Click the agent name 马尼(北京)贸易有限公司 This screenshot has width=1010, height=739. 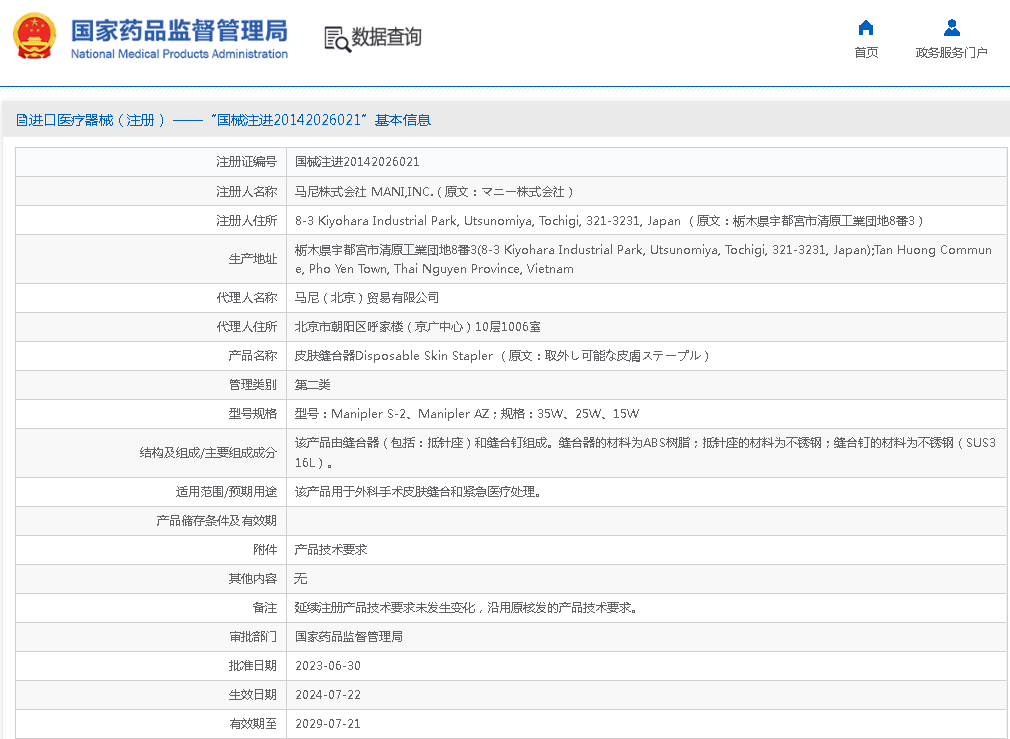click(366, 298)
